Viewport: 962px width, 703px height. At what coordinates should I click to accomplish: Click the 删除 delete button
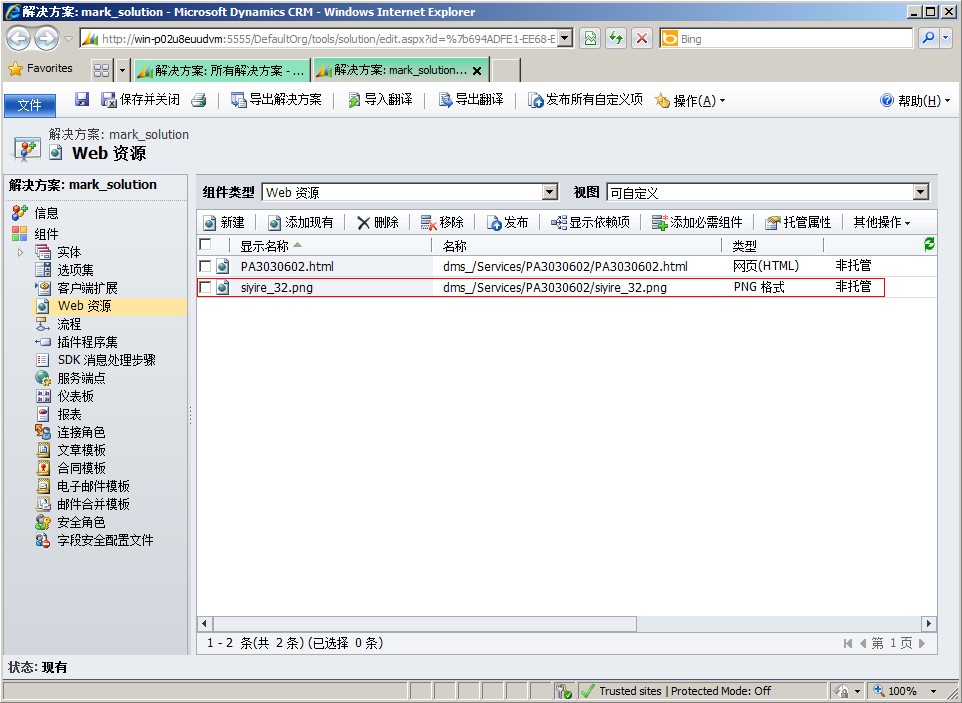tap(378, 222)
